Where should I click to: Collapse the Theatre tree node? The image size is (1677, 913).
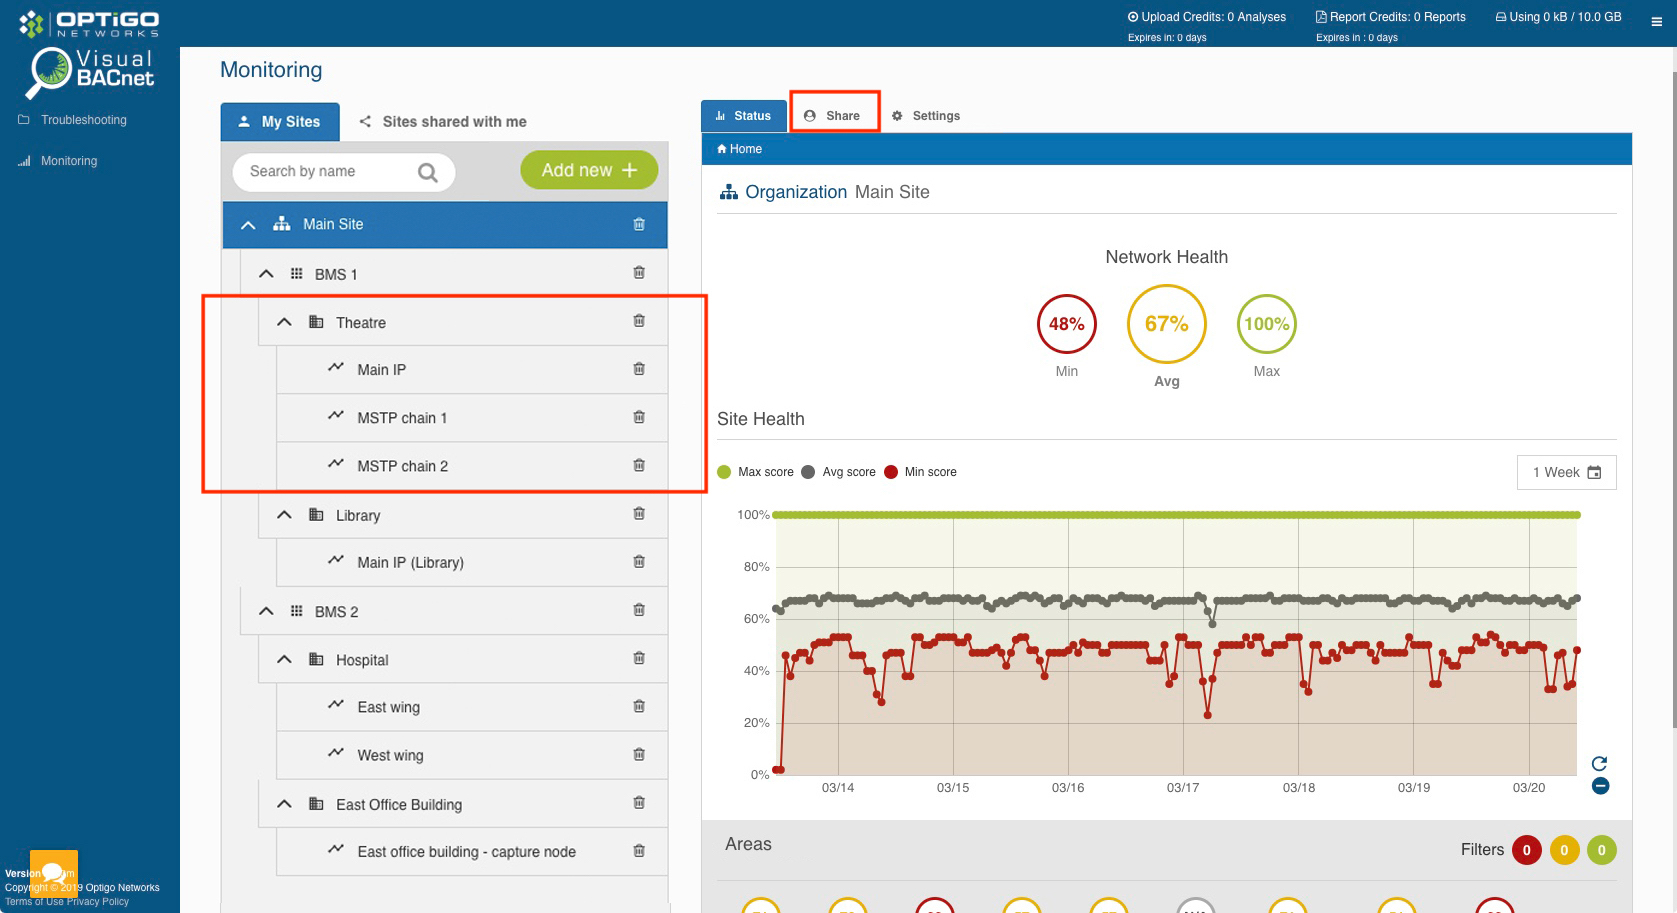284,322
